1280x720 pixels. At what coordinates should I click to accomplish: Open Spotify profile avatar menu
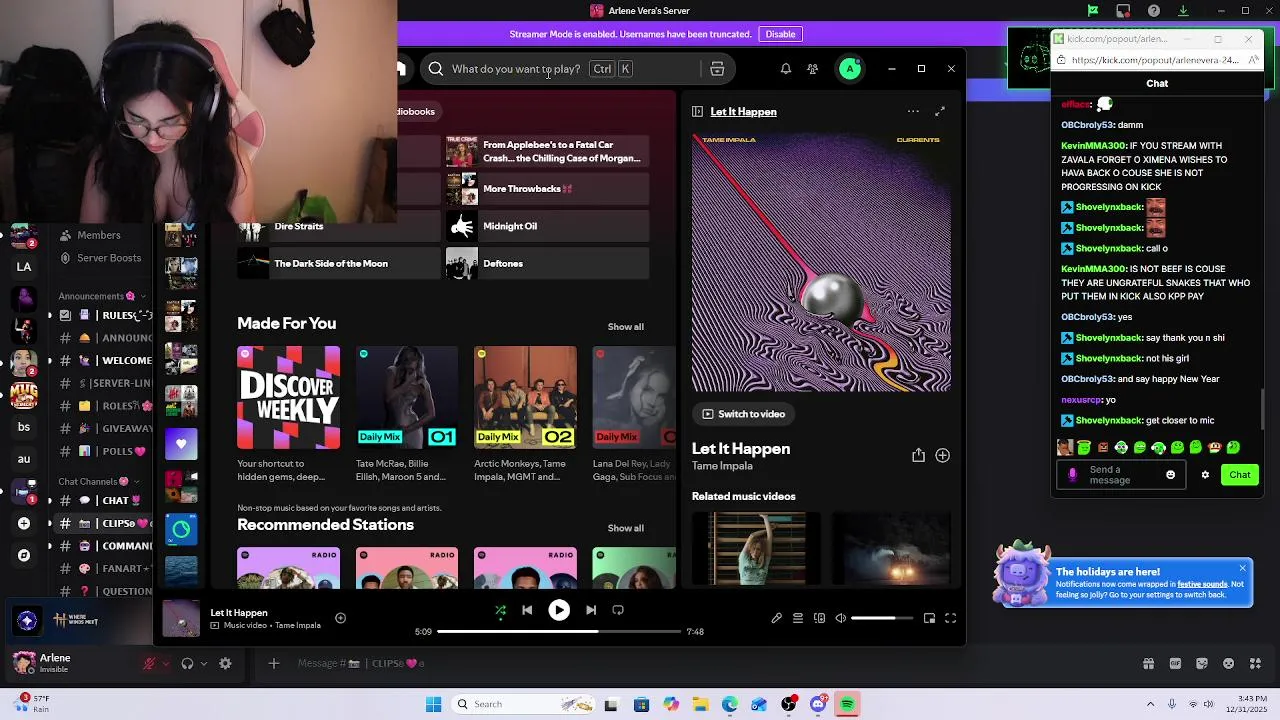[x=850, y=69]
